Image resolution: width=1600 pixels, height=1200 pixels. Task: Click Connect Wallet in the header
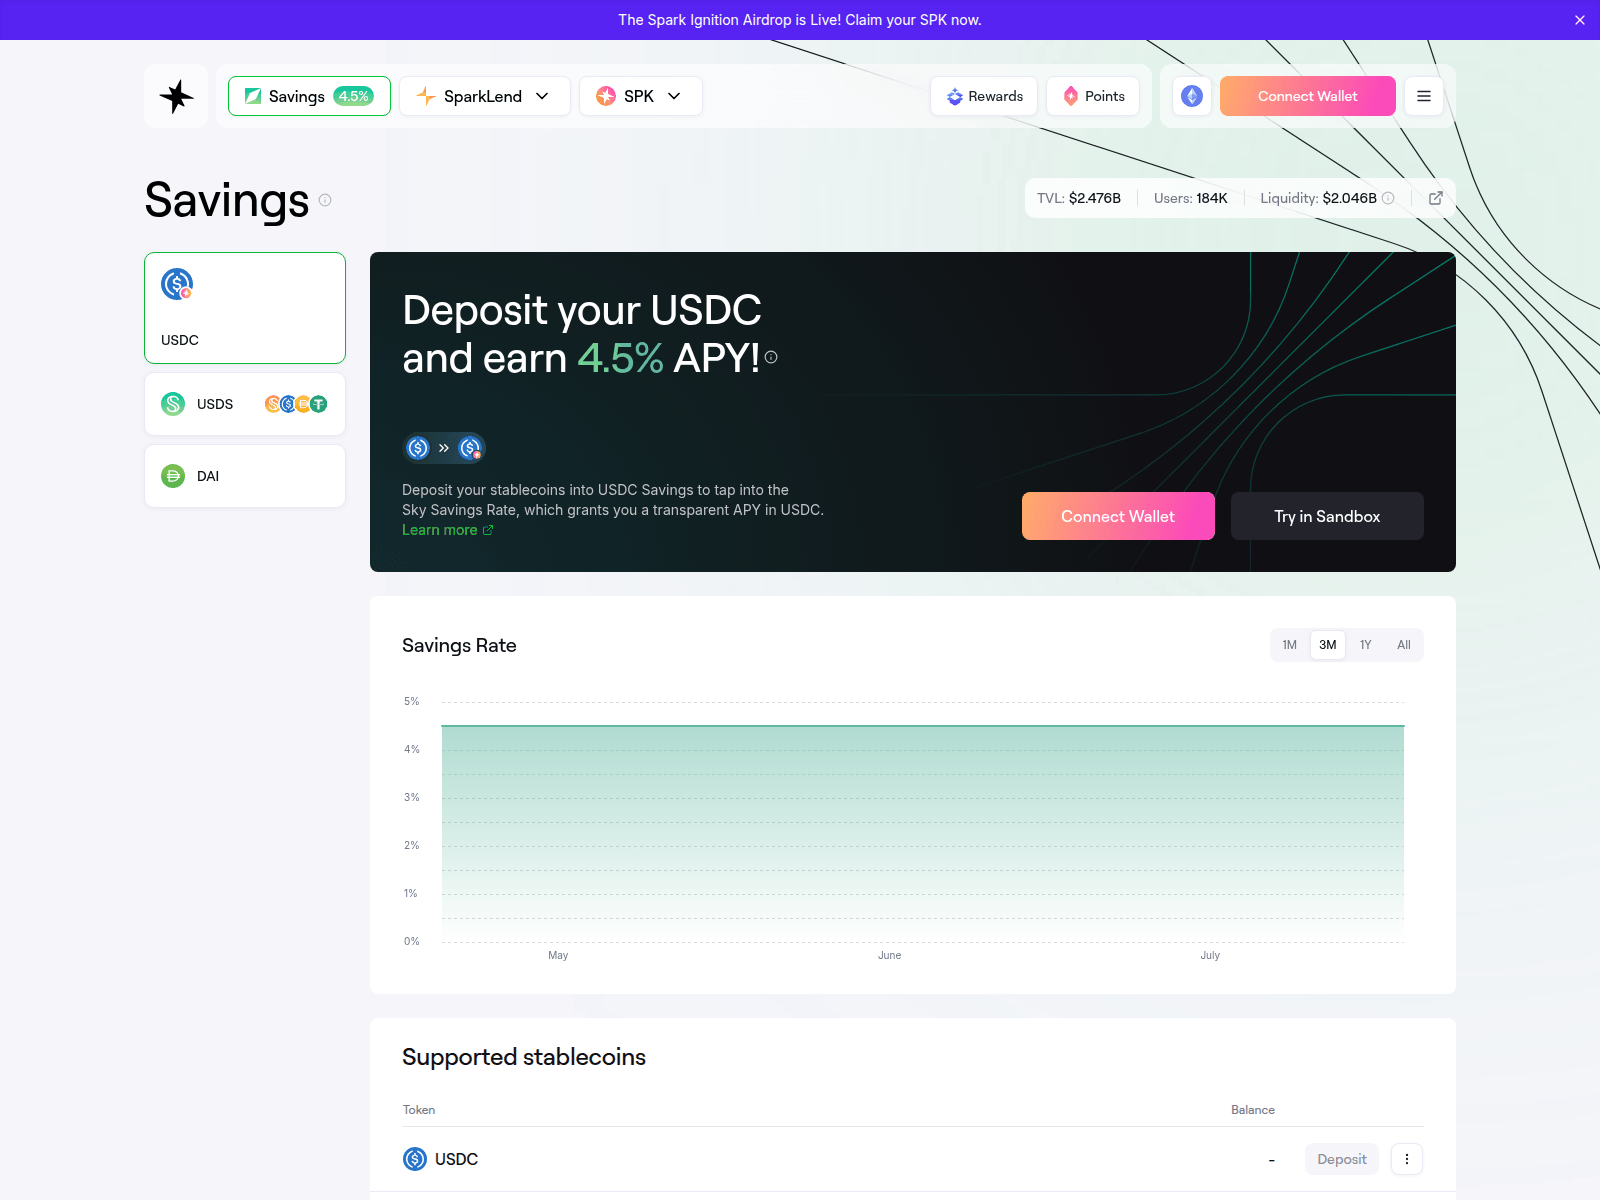(x=1308, y=96)
